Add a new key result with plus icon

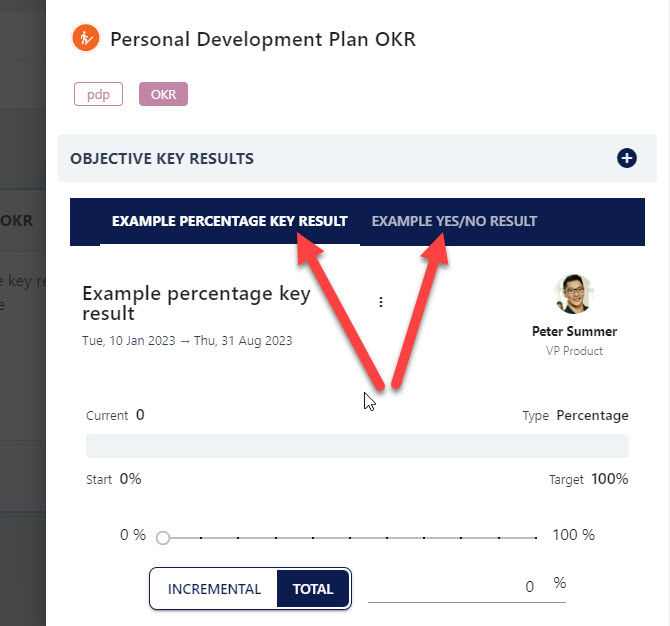pyautogui.click(x=626, y=158)
